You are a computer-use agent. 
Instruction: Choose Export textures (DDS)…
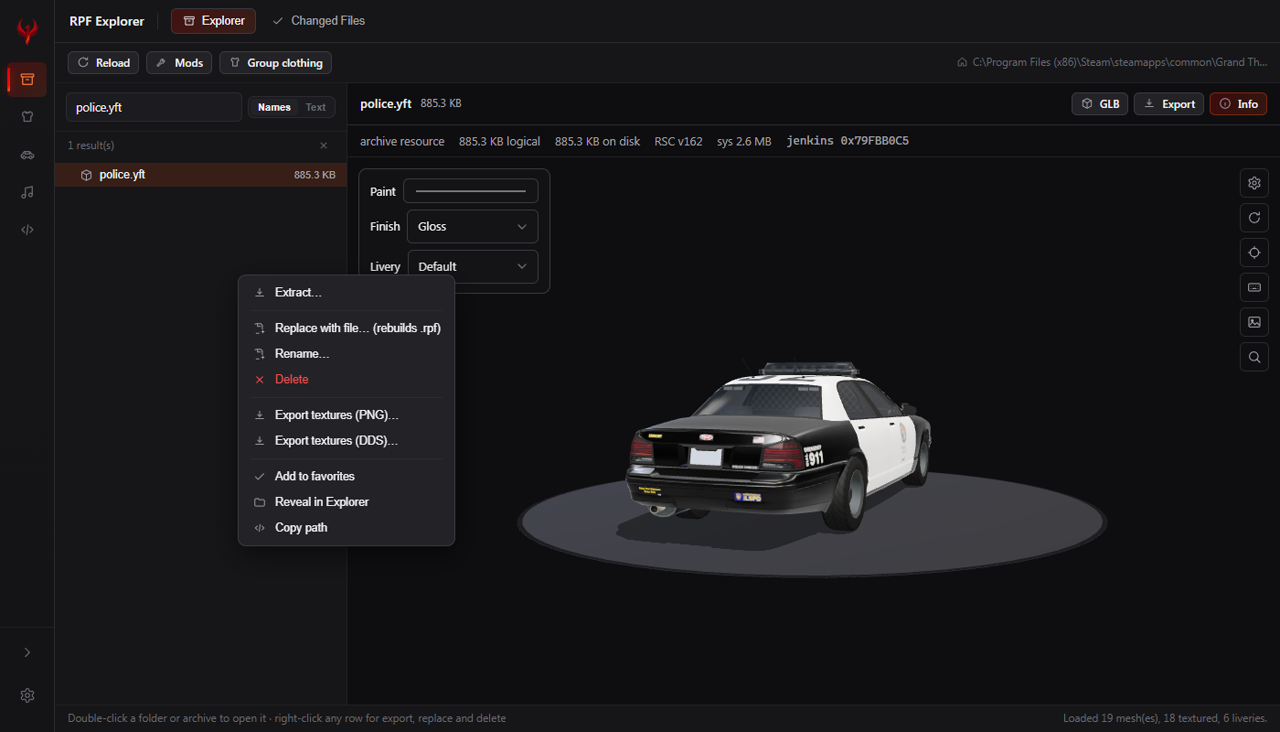point(346,441)
